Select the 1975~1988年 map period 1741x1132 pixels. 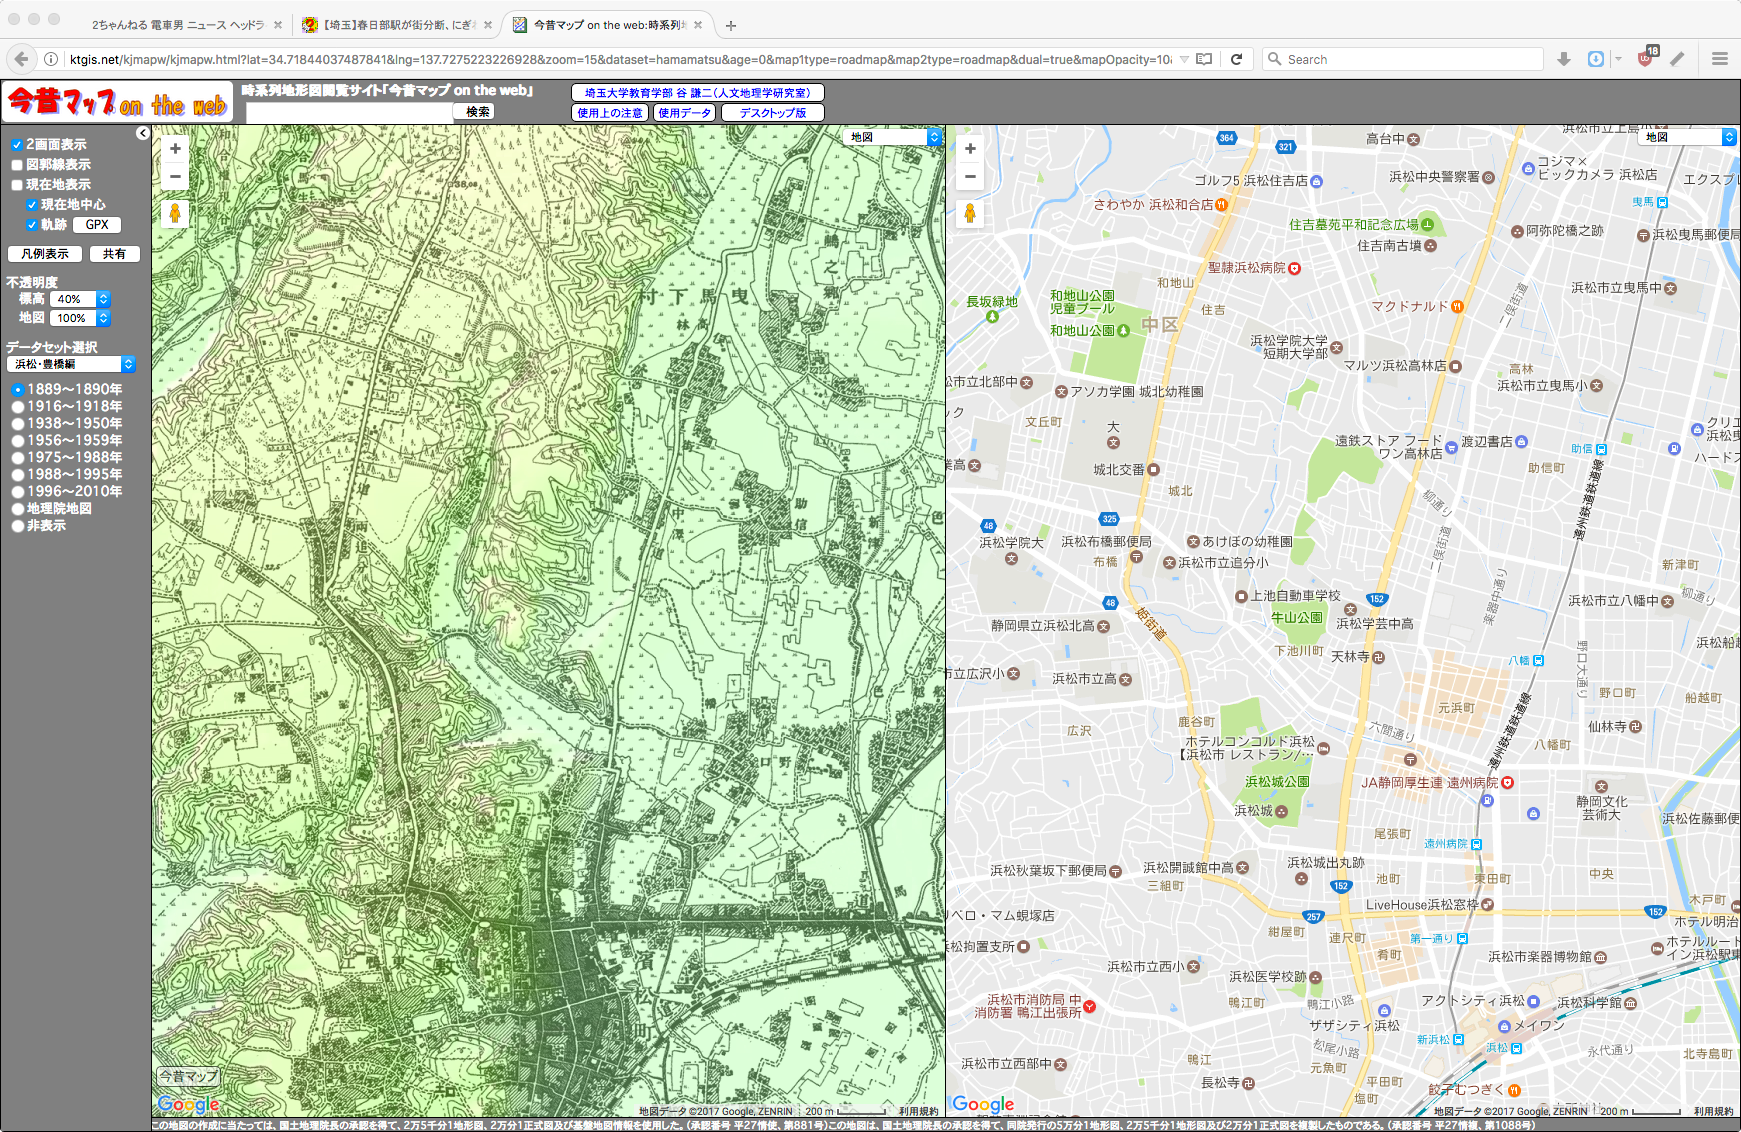[x=18, y=458]
